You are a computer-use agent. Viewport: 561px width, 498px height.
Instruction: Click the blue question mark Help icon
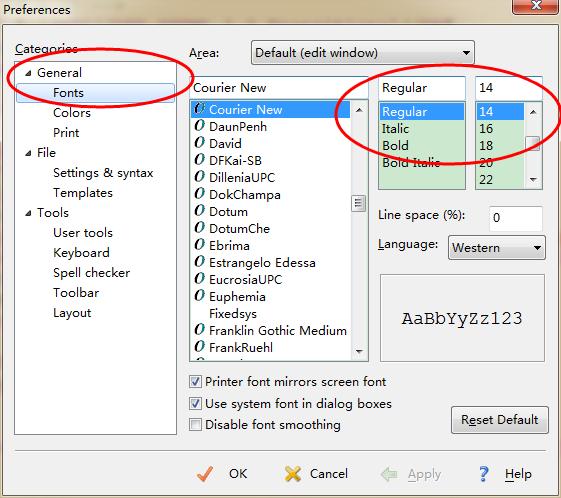[484, 474]
